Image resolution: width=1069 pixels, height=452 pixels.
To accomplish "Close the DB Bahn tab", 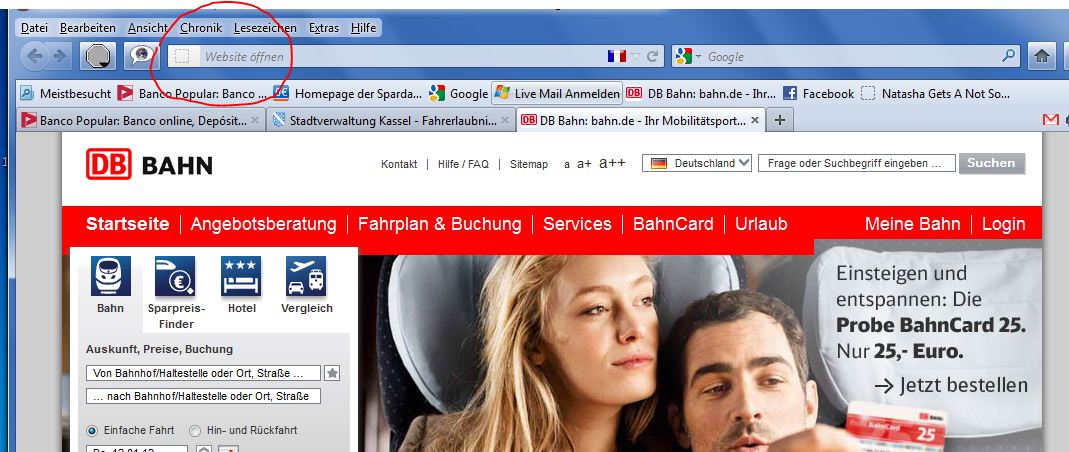I will coord(755,121).
